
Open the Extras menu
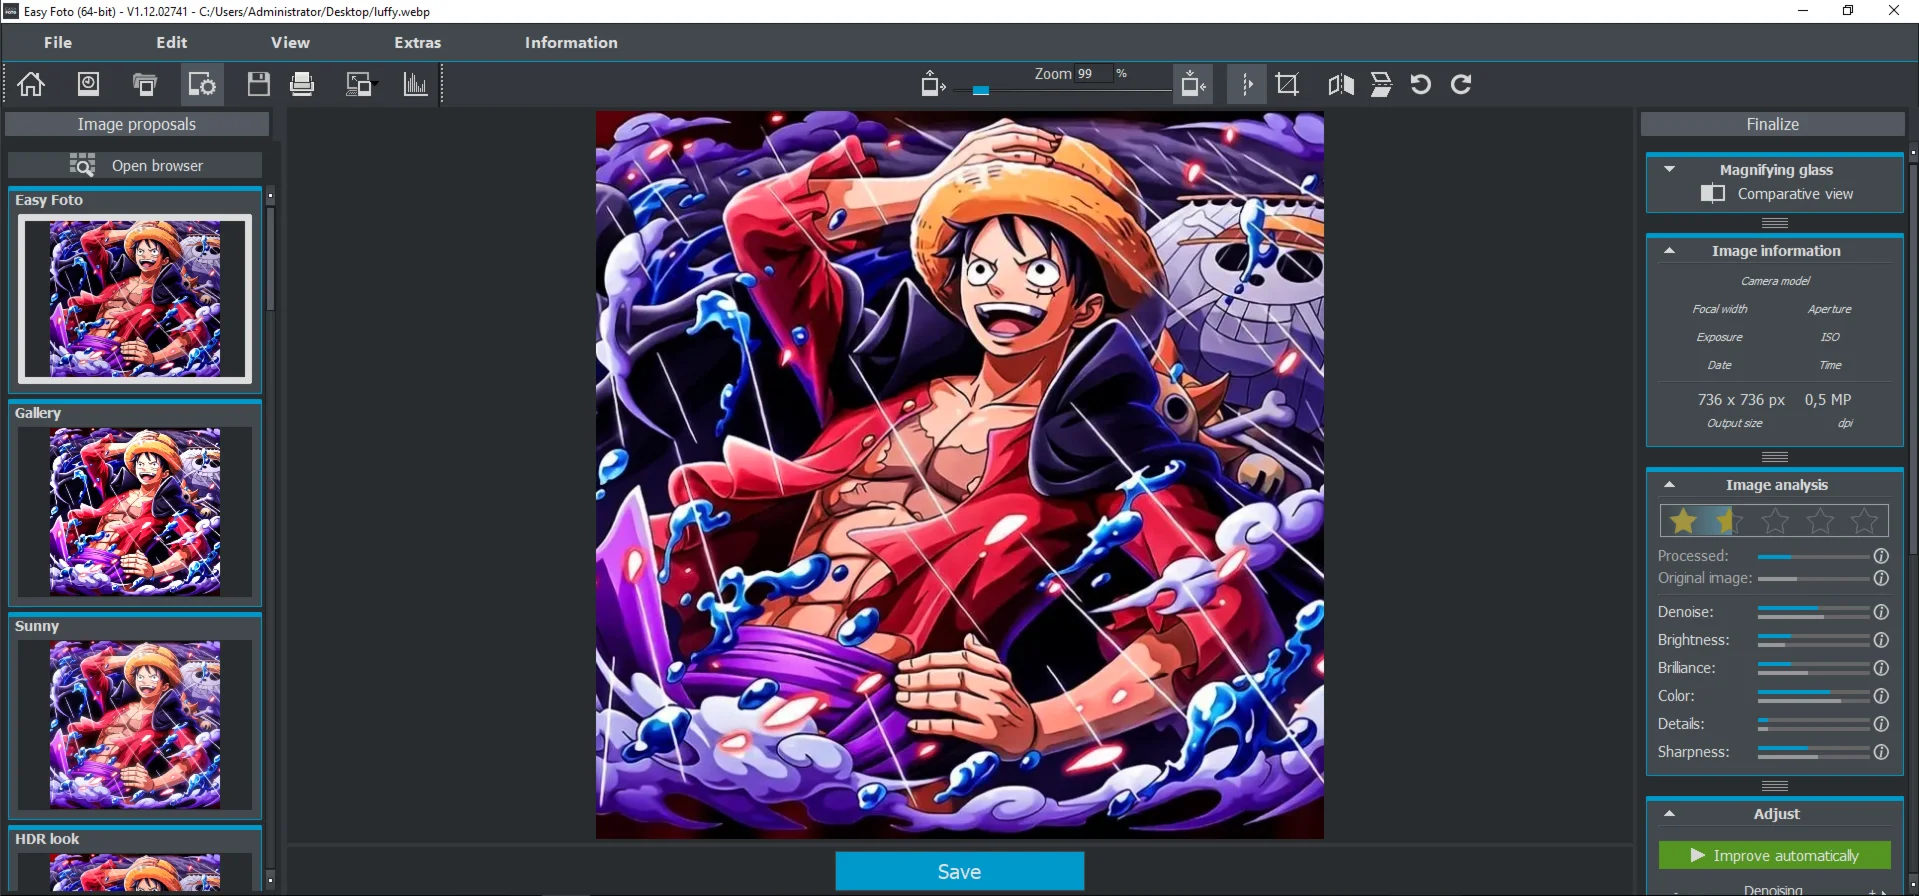(417, 43)
